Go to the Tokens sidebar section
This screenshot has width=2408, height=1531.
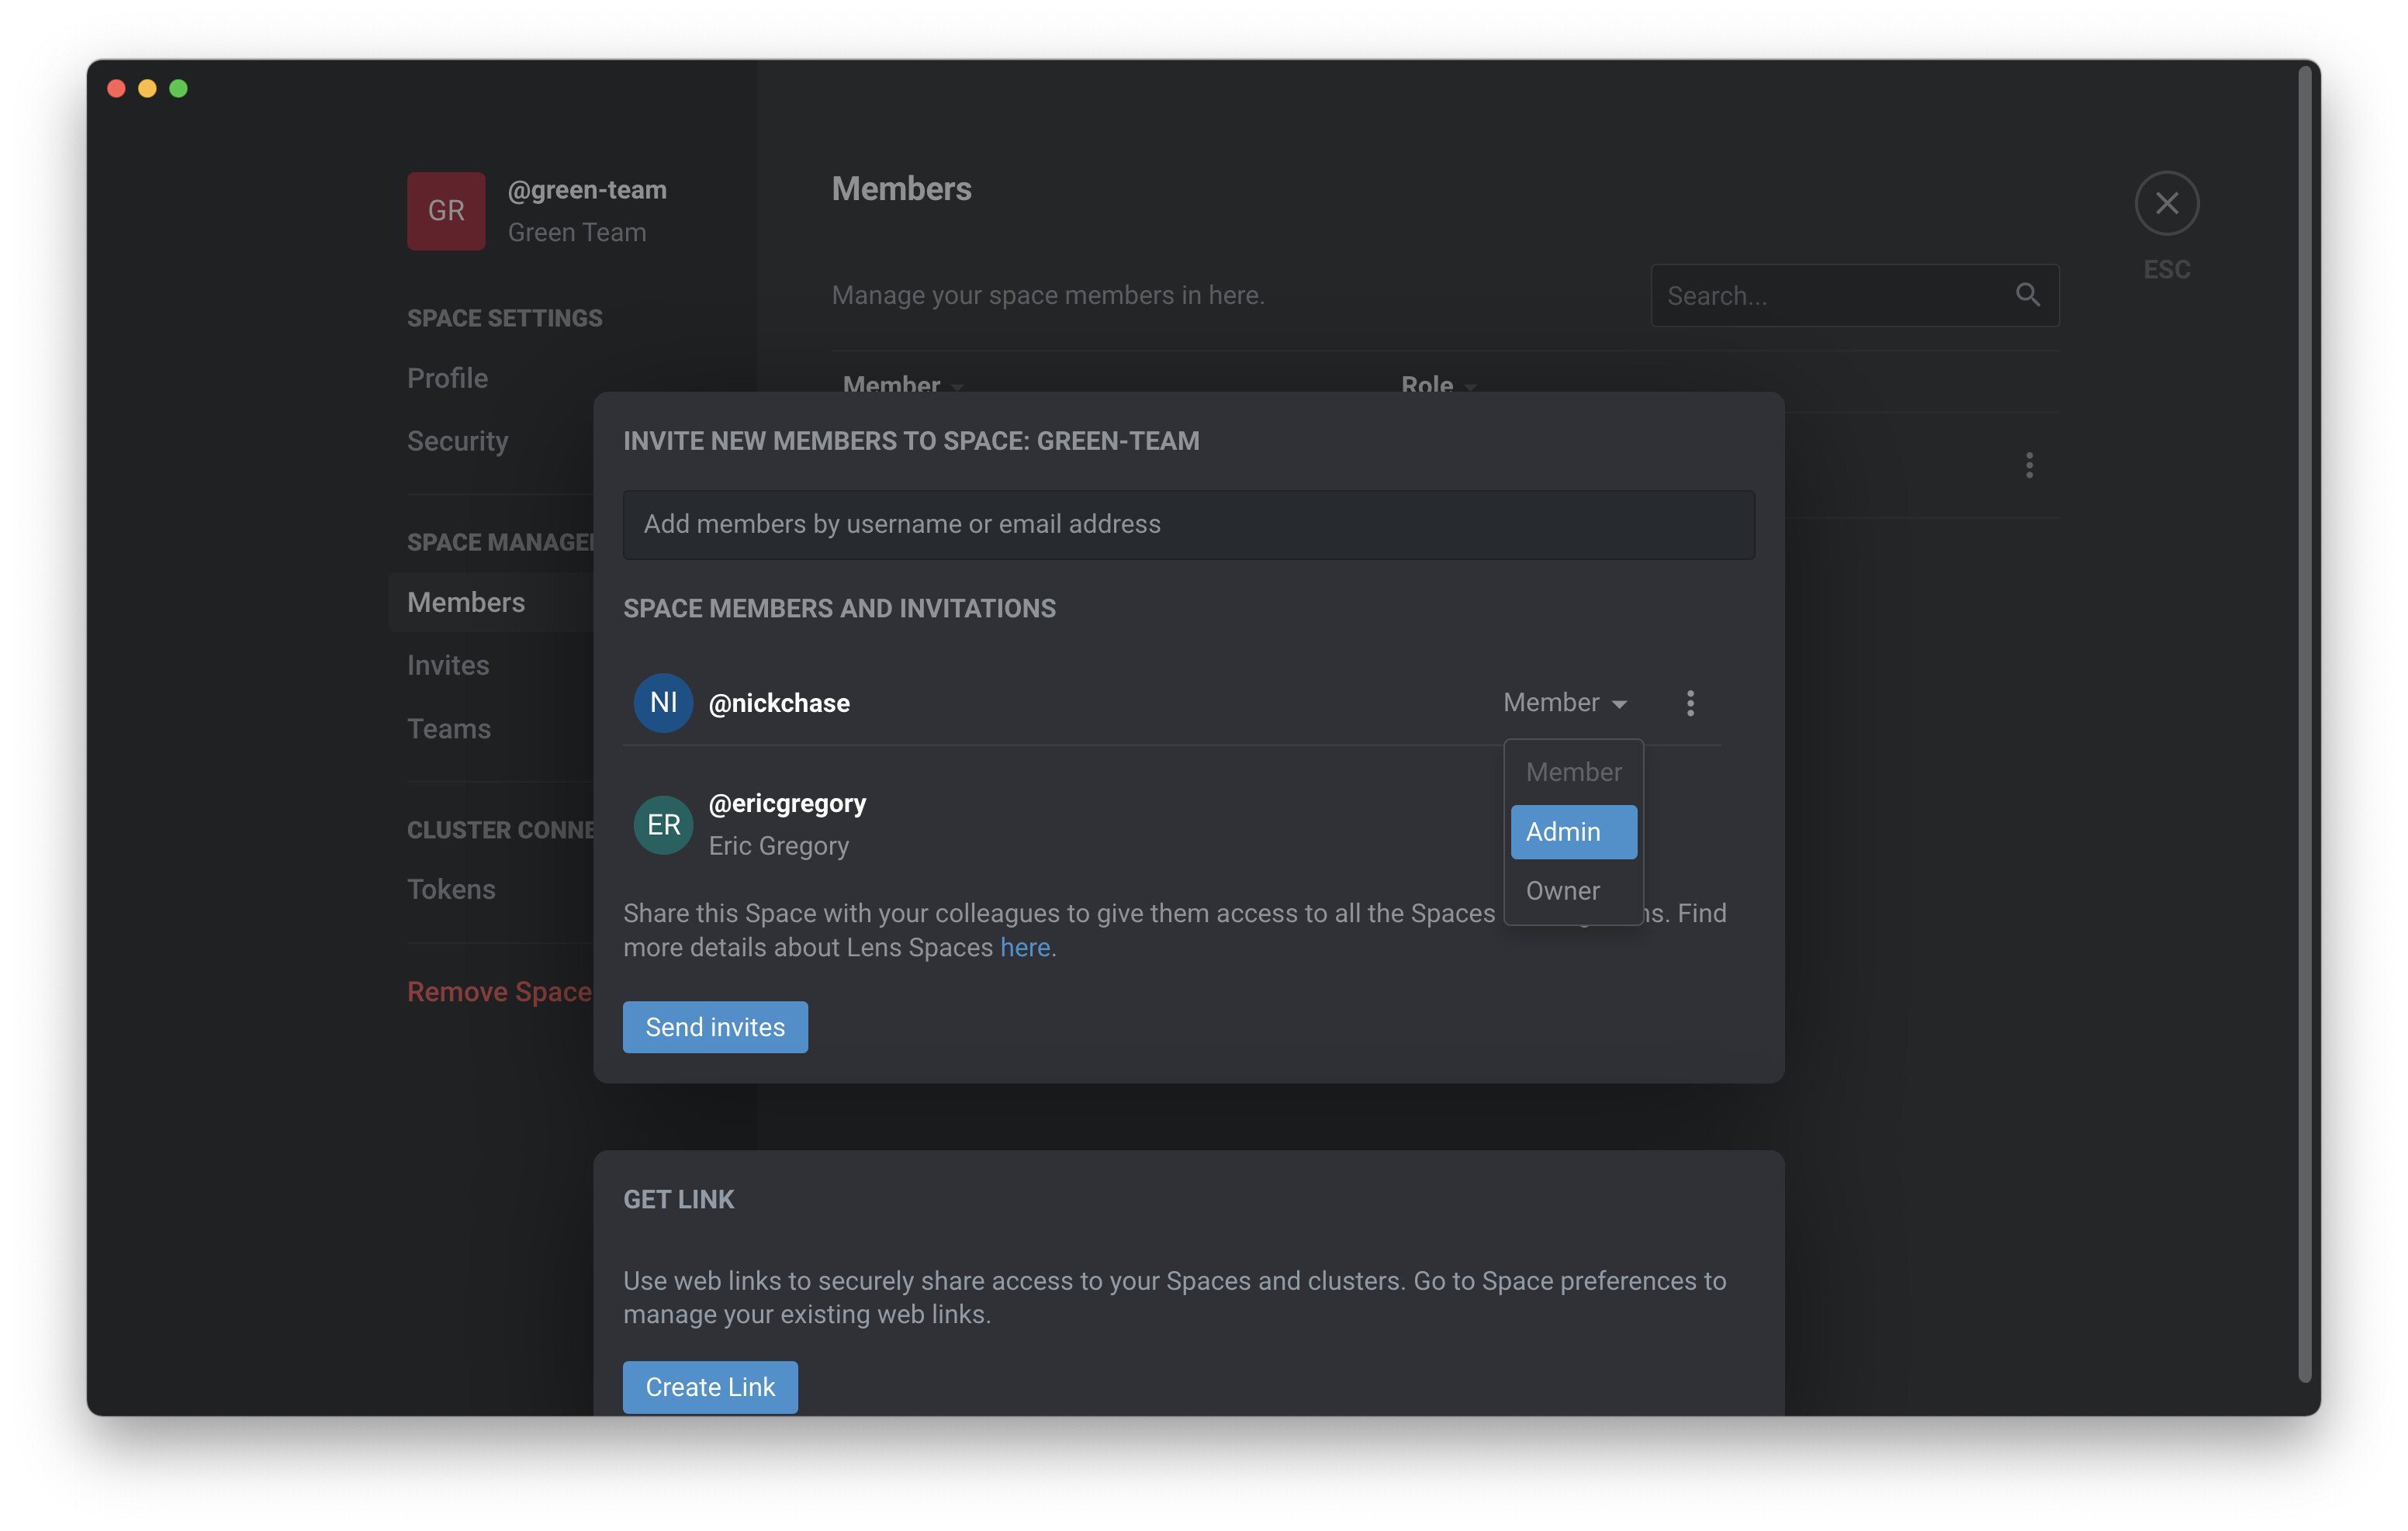[x=451, y=889]
